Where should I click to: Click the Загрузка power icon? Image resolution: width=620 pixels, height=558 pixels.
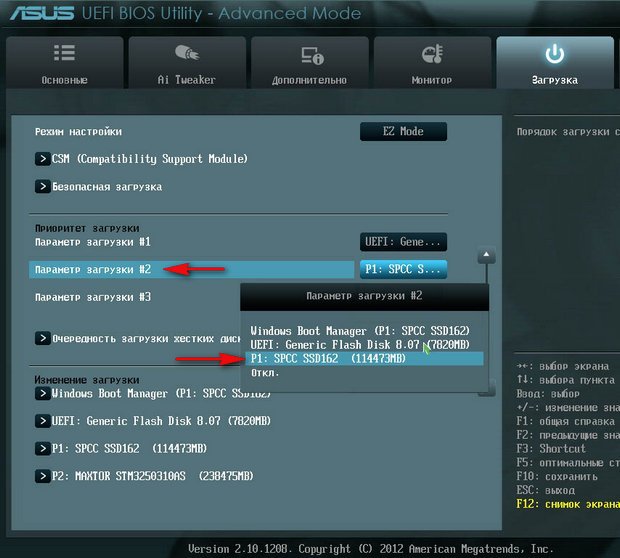click(554, 53)
